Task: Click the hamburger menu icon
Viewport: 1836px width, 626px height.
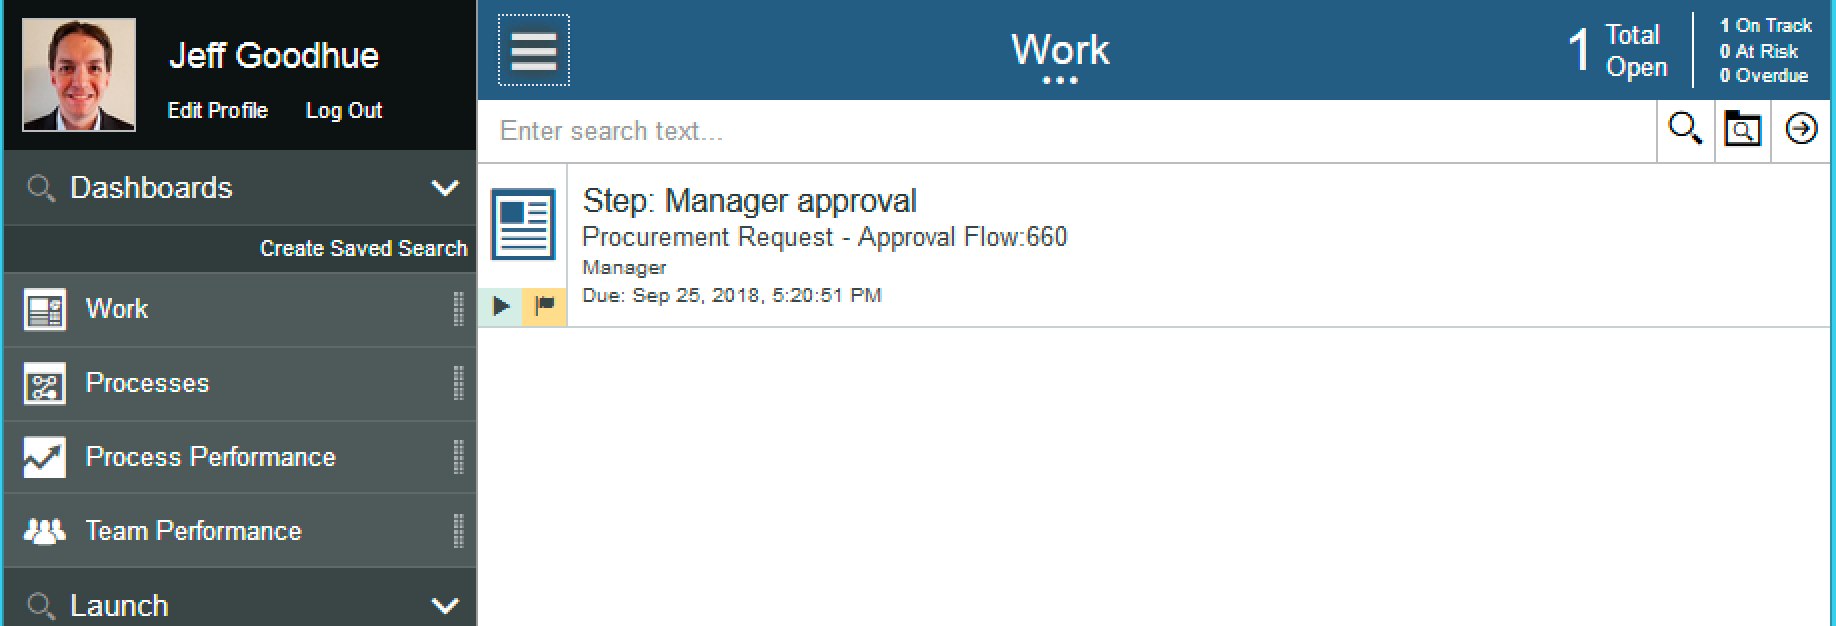Action: click(x=534, y=50)
